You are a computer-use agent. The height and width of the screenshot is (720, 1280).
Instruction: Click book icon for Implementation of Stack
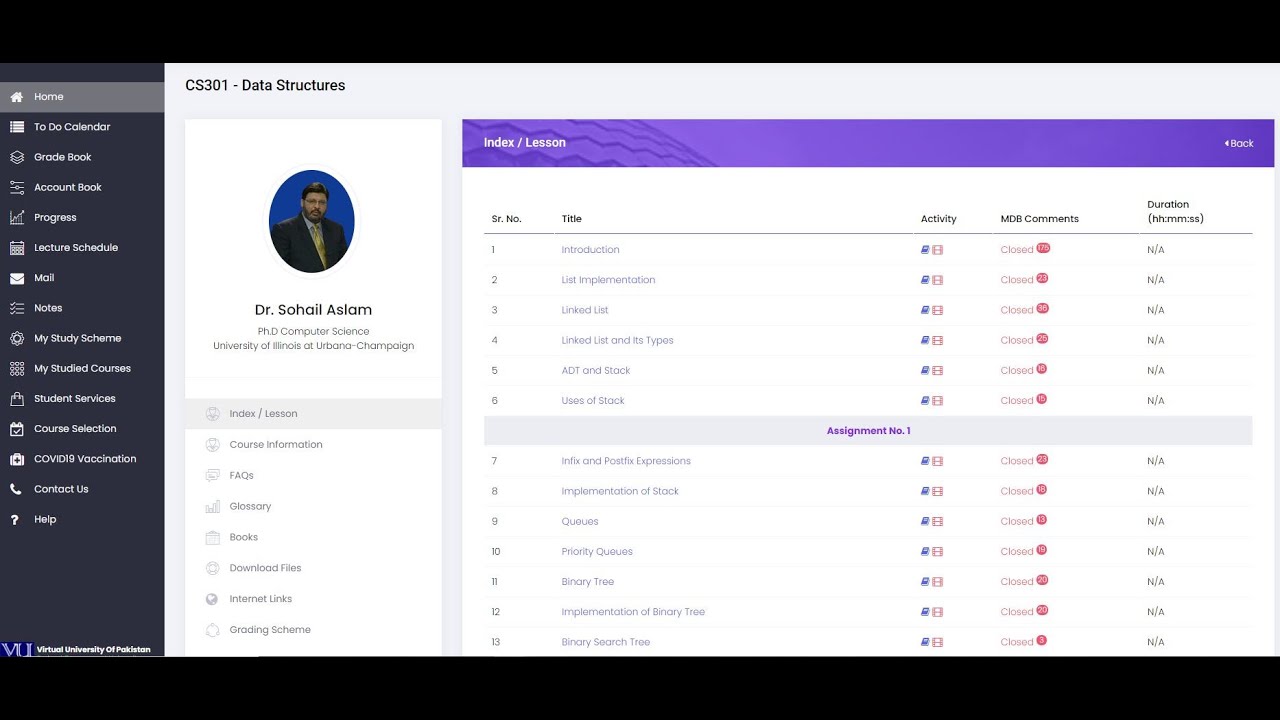(926, 491)
